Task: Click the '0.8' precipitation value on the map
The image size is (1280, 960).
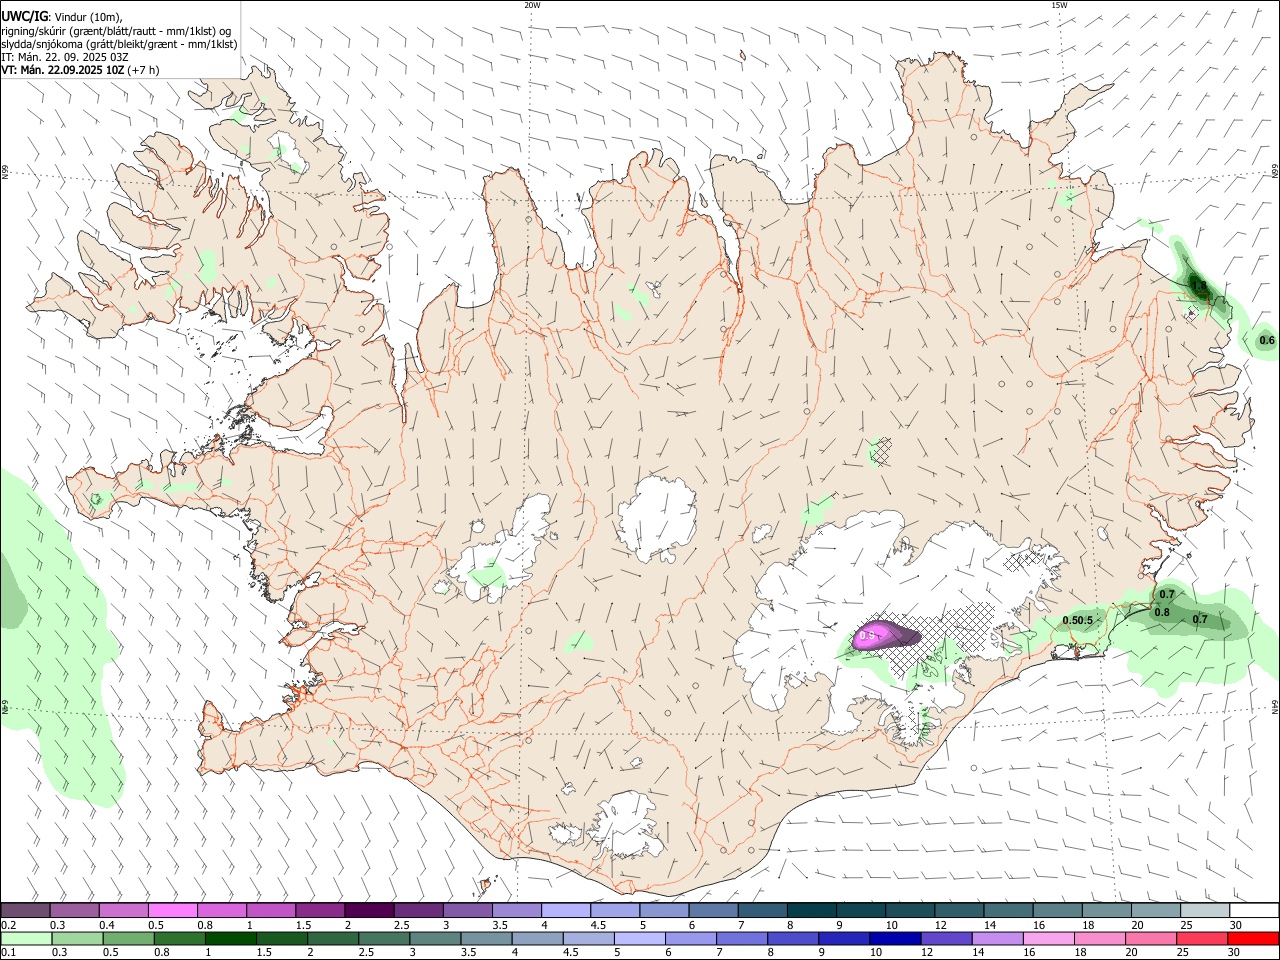Action: tap(1162, 612)
